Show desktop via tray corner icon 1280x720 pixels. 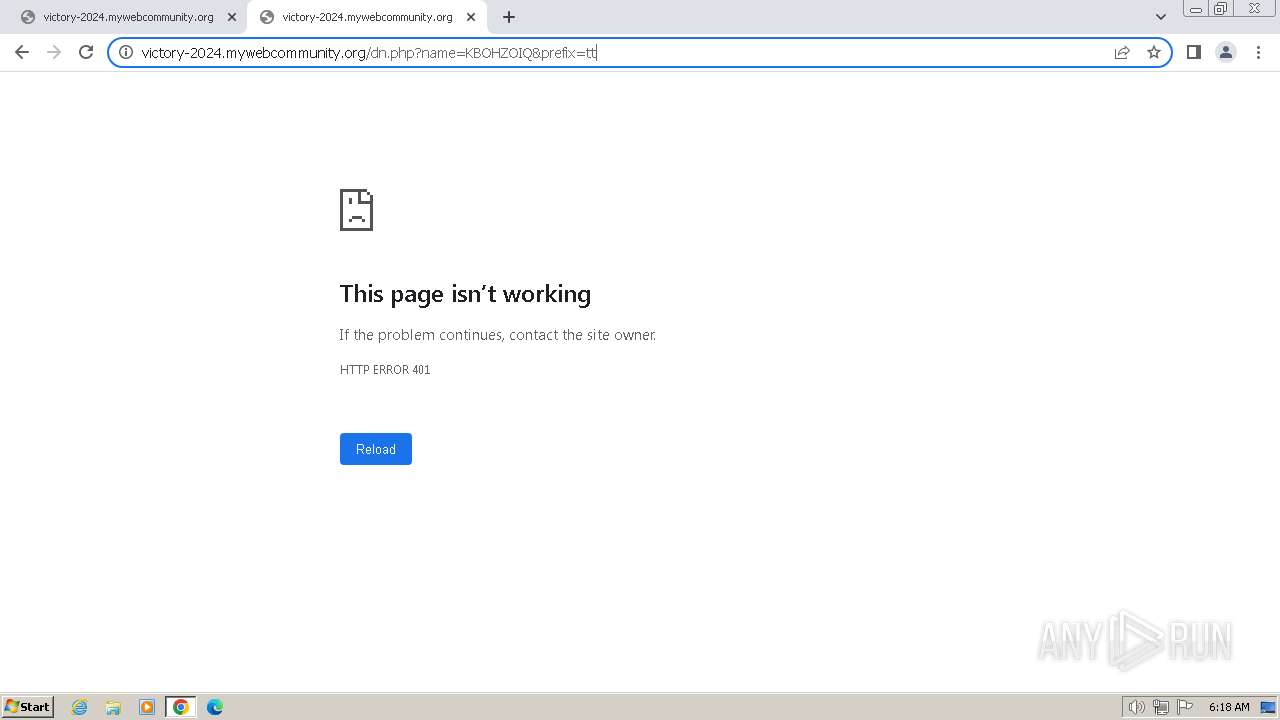[x=1268, y=707]
